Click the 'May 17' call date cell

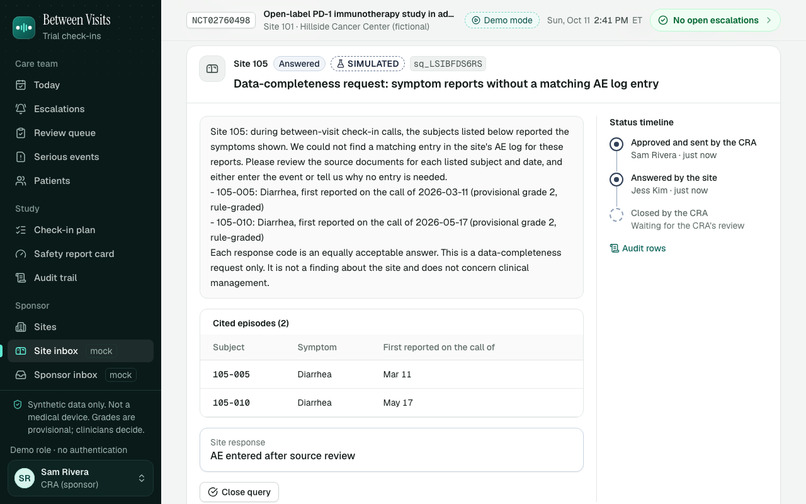(398, 403)
